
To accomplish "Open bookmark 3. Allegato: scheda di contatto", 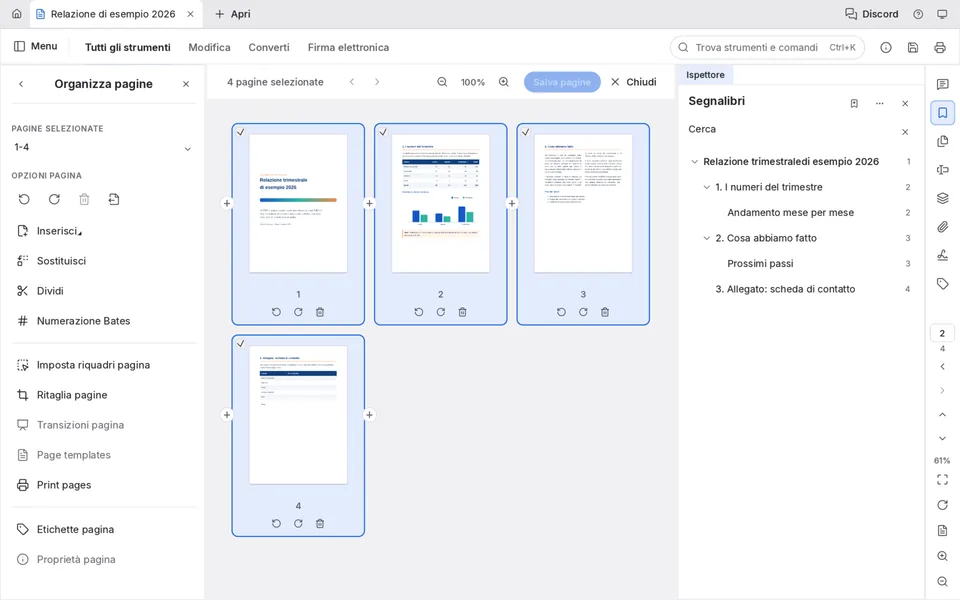I will pos(785,289).
